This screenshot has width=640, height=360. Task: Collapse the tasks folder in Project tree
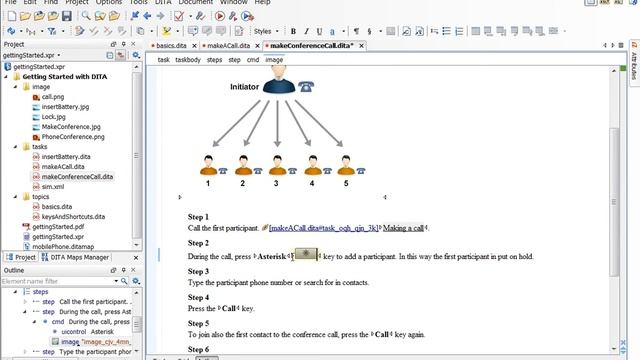[16, 147]
